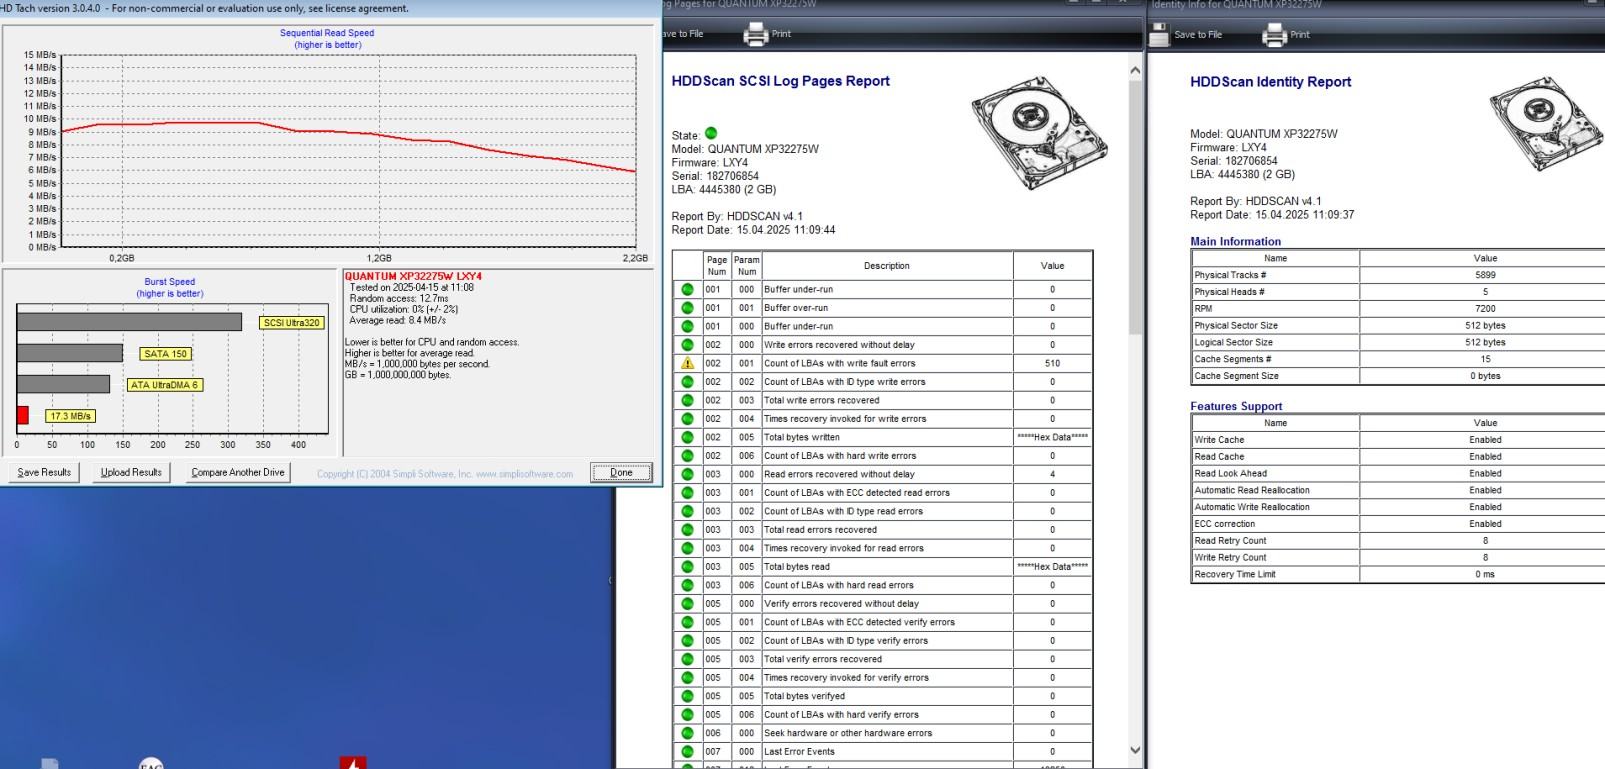Click Enabled value for Write Cache
Image resolution: width=1605 pixels, height=769 pixels.
(x=1485, y=440)
